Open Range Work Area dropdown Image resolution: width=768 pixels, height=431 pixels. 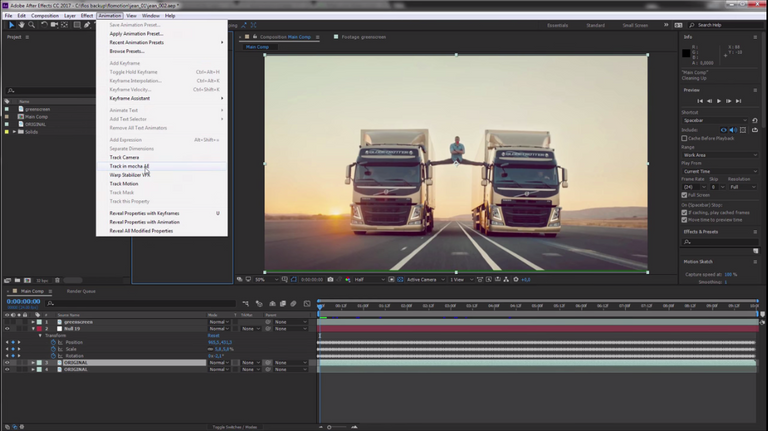[x=720, y=155]
